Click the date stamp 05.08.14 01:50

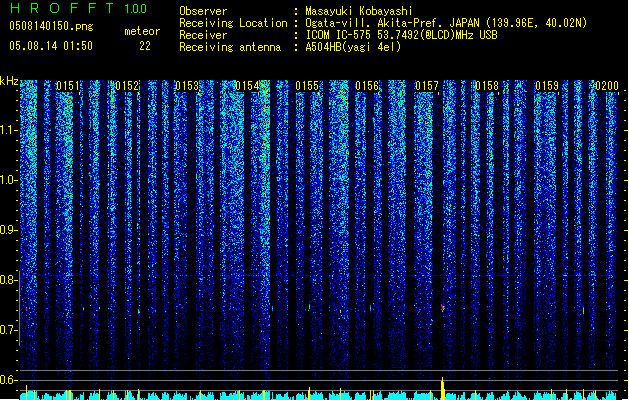point(51,46)
